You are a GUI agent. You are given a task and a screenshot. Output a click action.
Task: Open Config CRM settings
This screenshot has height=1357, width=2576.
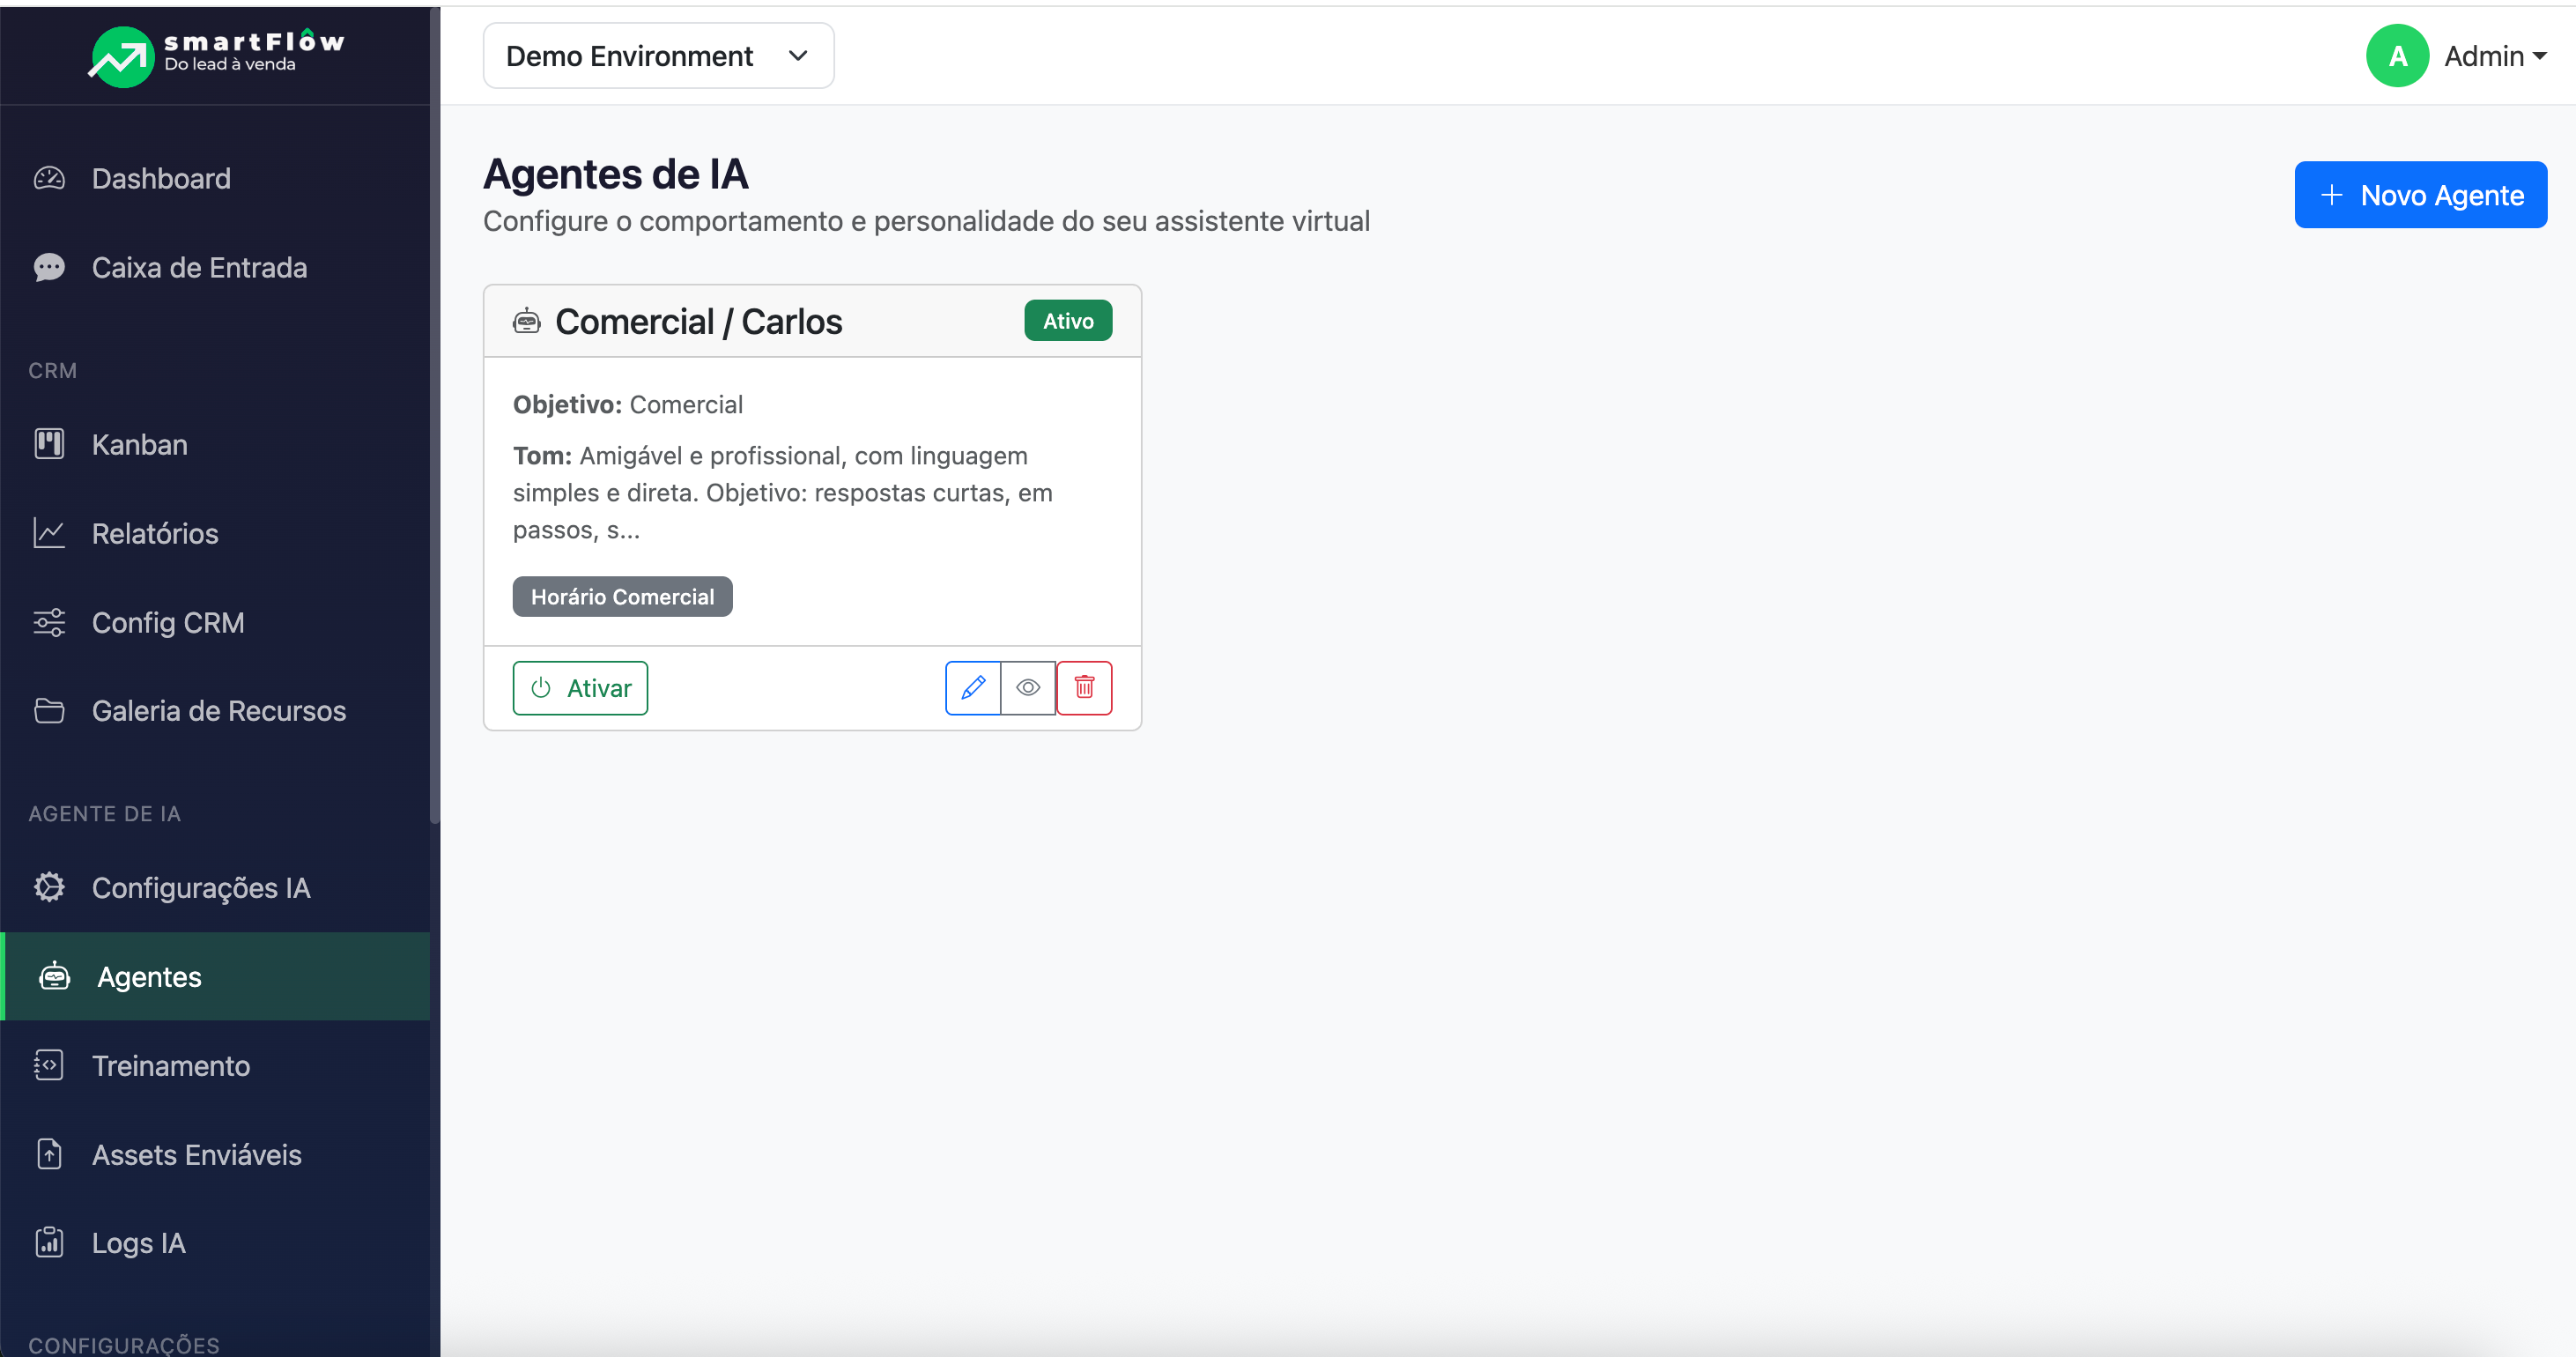click(x=167, y=622)
